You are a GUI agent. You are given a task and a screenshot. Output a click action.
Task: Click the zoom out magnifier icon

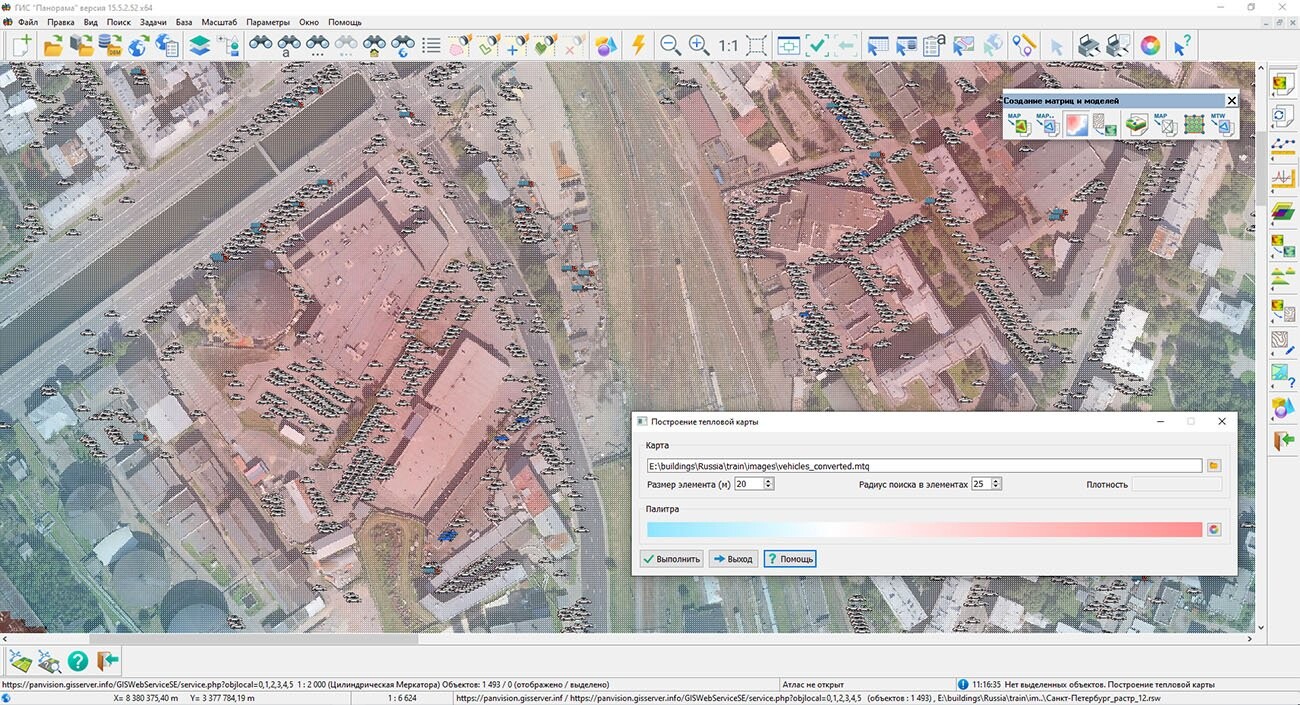[670, 45]
